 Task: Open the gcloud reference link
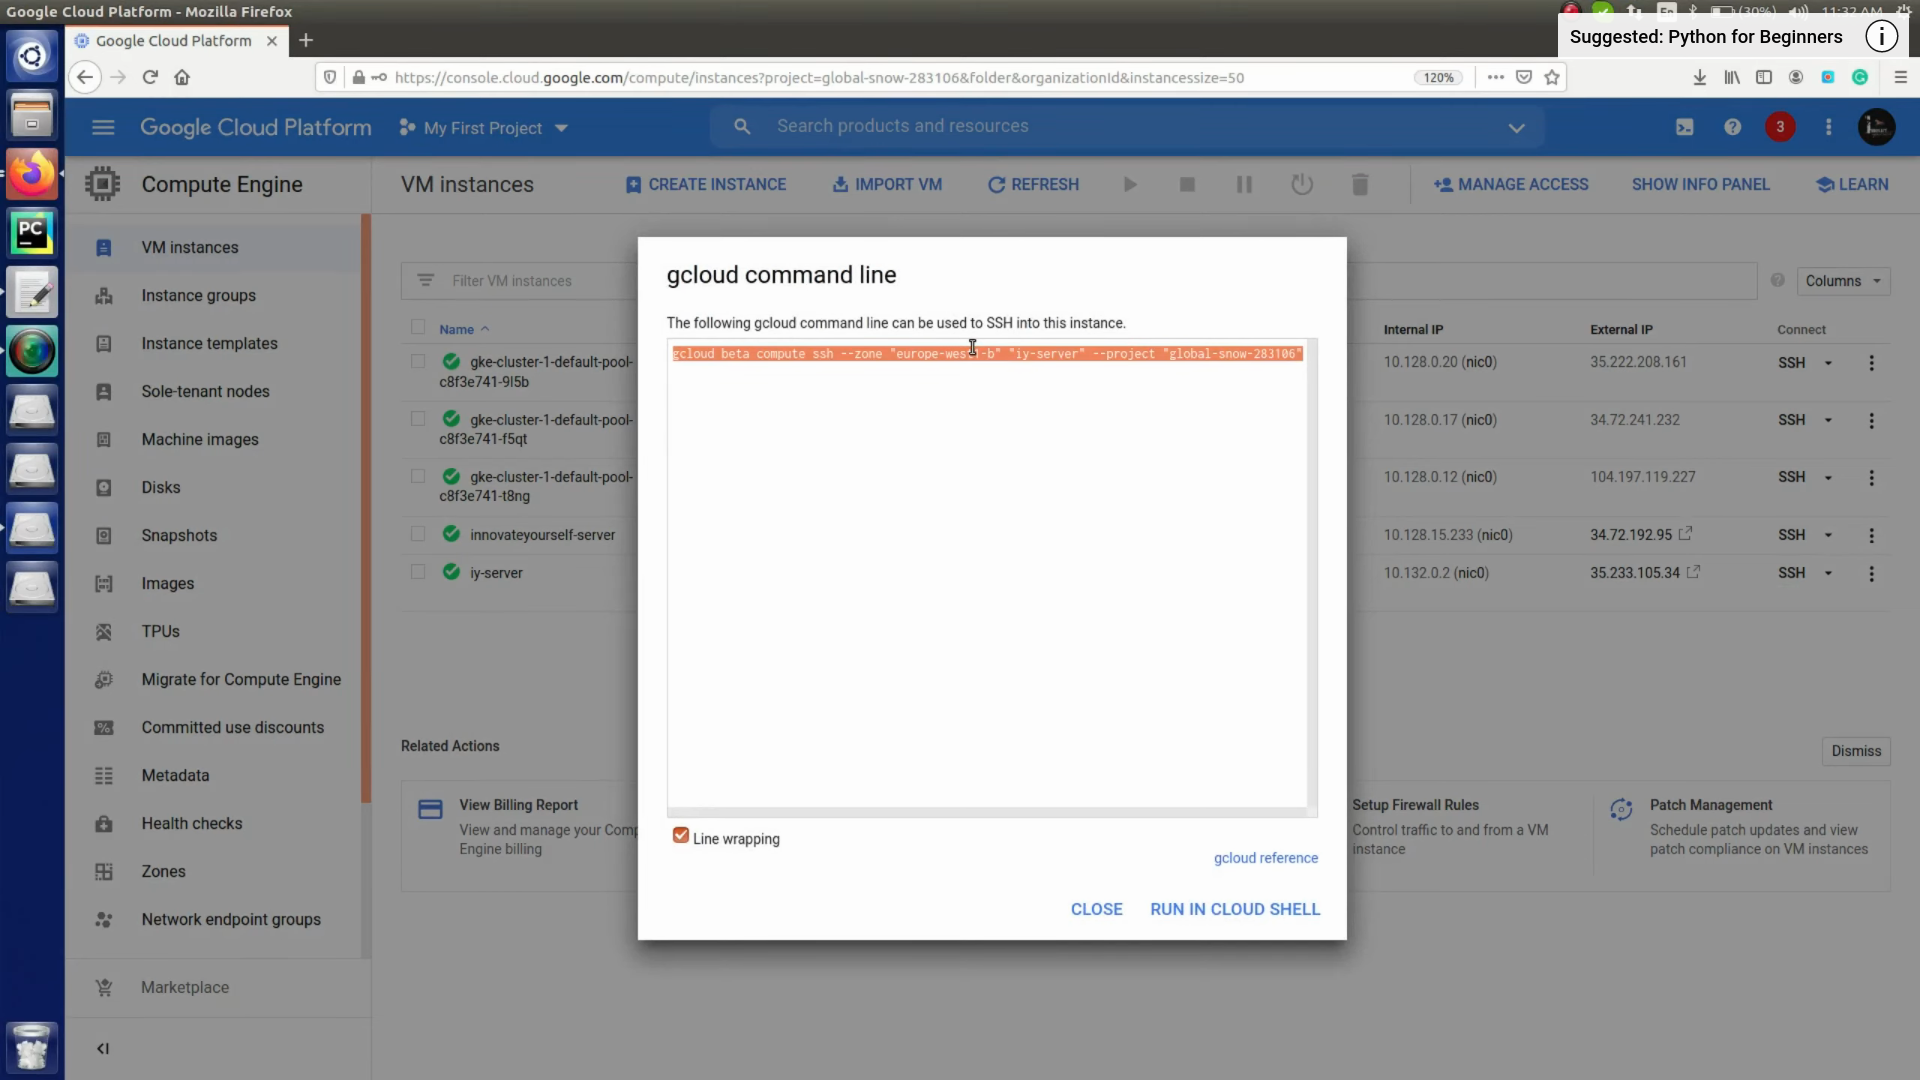1265,858
